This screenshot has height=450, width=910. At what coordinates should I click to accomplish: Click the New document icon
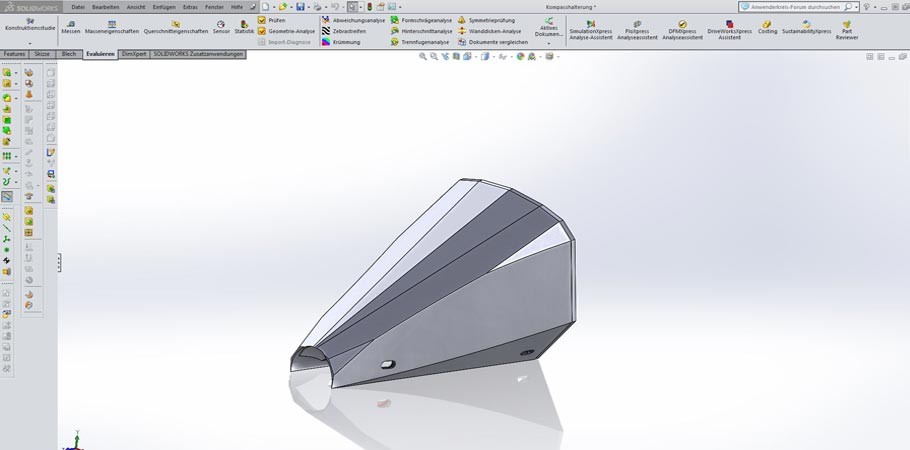tap(265, 7)
